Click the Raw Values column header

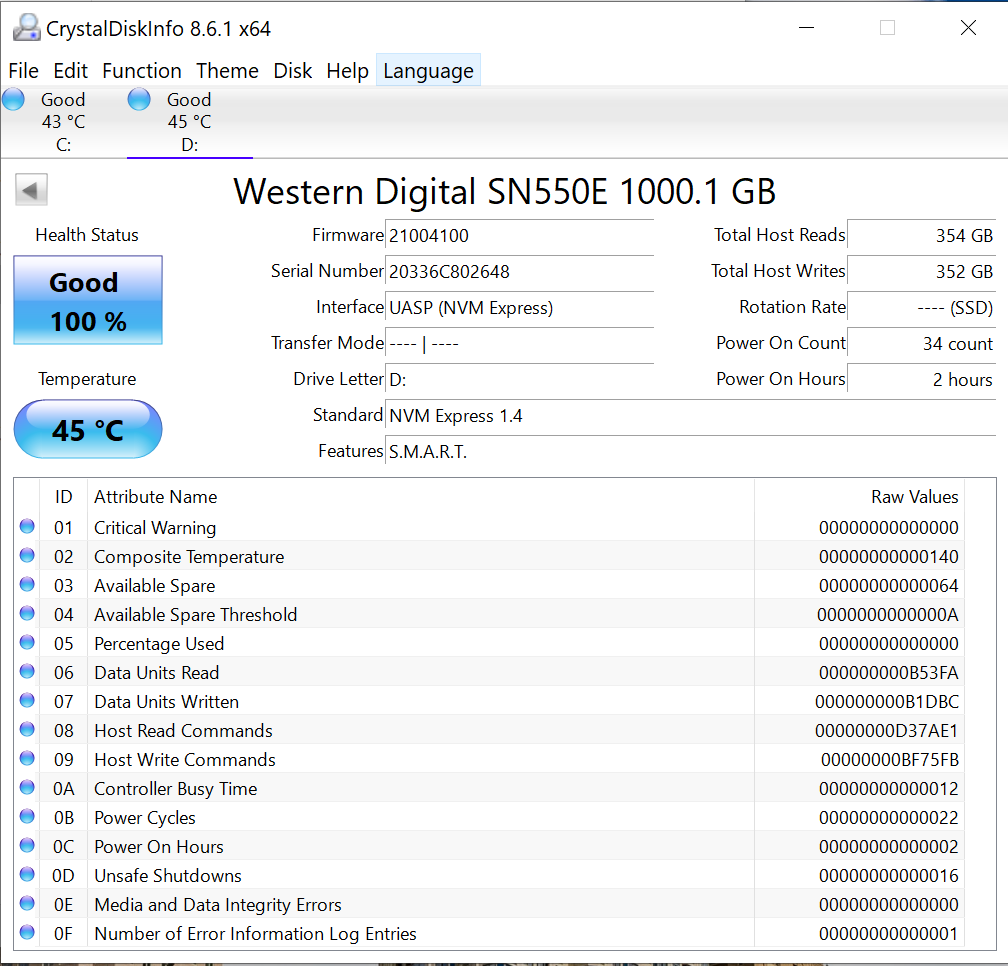914,497
